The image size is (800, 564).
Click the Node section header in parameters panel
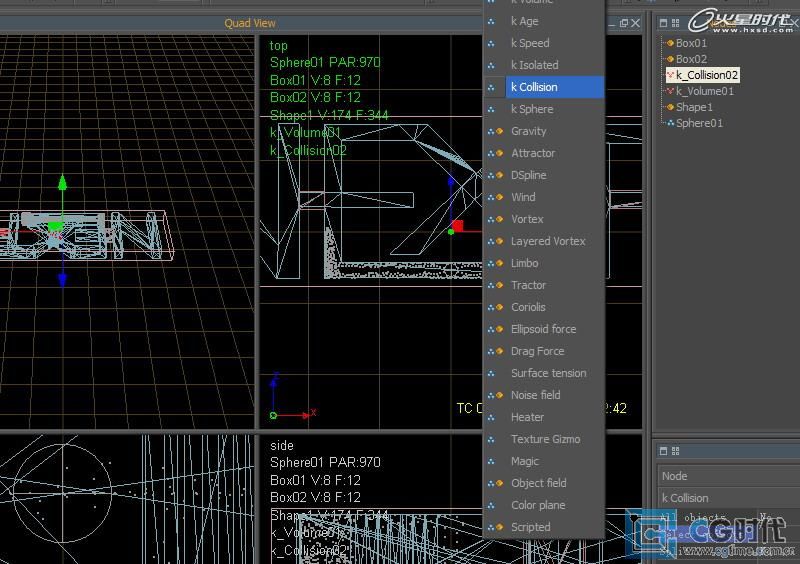click(729, 476)
